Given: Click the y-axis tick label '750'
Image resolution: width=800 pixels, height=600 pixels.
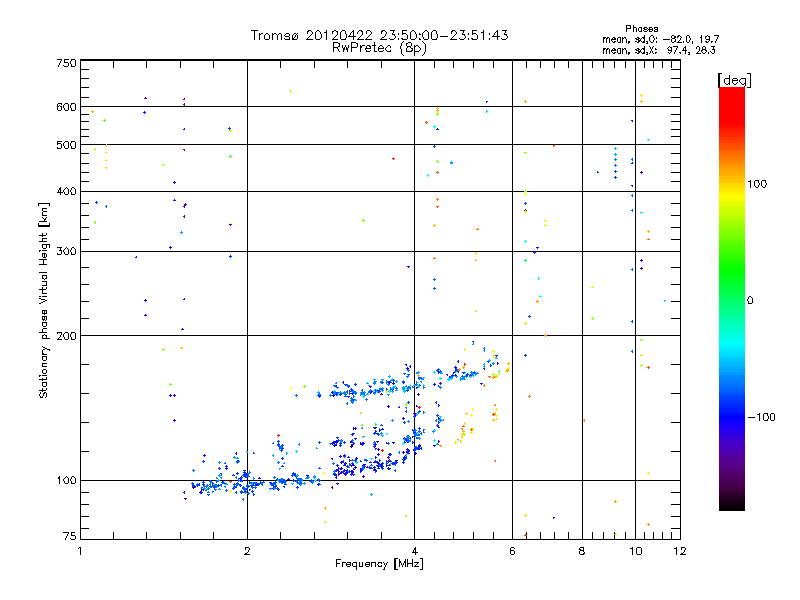Looking at the screenshot, I should [x=66, y=63].
